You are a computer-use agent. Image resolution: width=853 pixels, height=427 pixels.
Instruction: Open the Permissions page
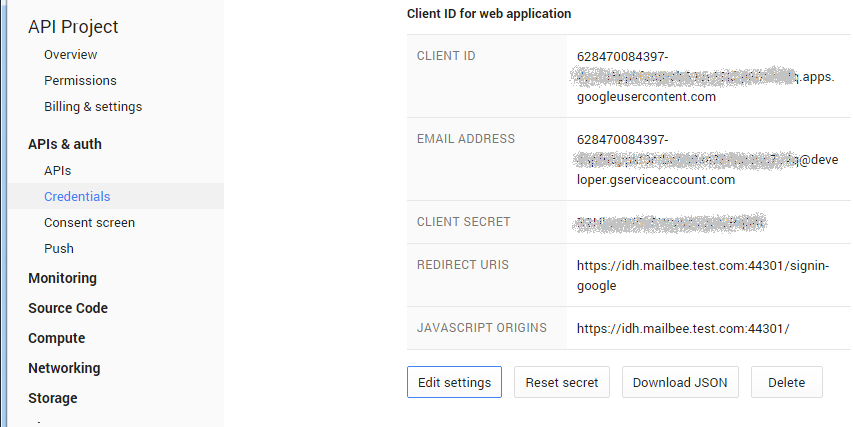click(x=80, y=81)
